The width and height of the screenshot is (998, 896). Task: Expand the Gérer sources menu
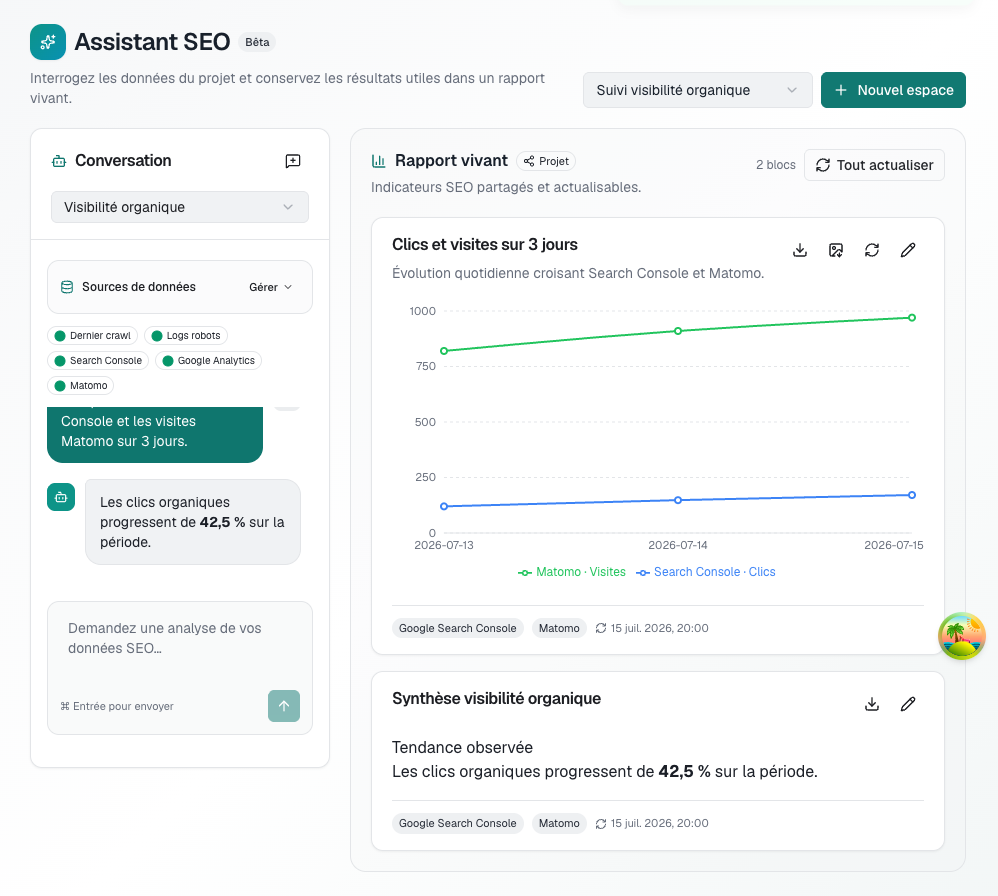pyautogui.click(x=271, y=287)
